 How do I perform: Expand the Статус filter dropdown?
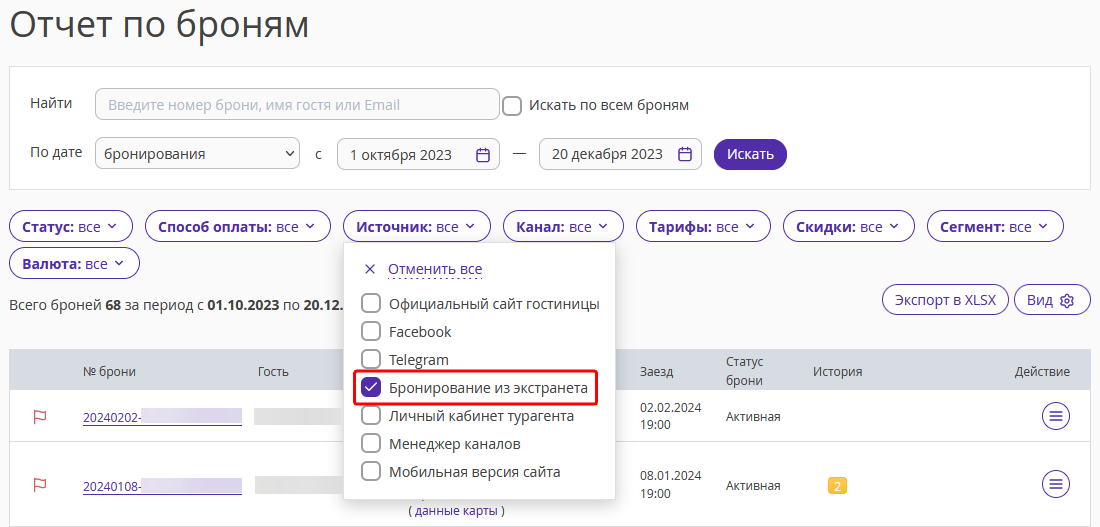(71, 227)
